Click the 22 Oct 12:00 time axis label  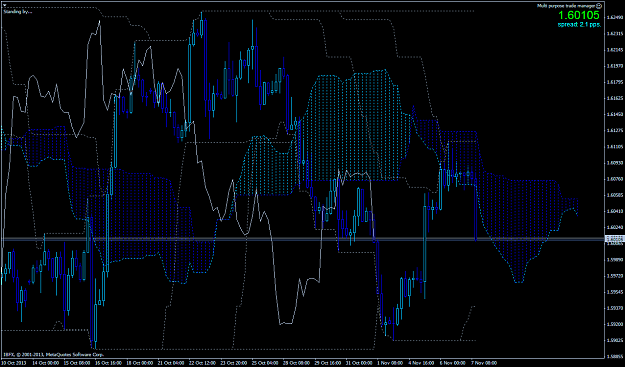pyautogui.click(x=202, y=363)
